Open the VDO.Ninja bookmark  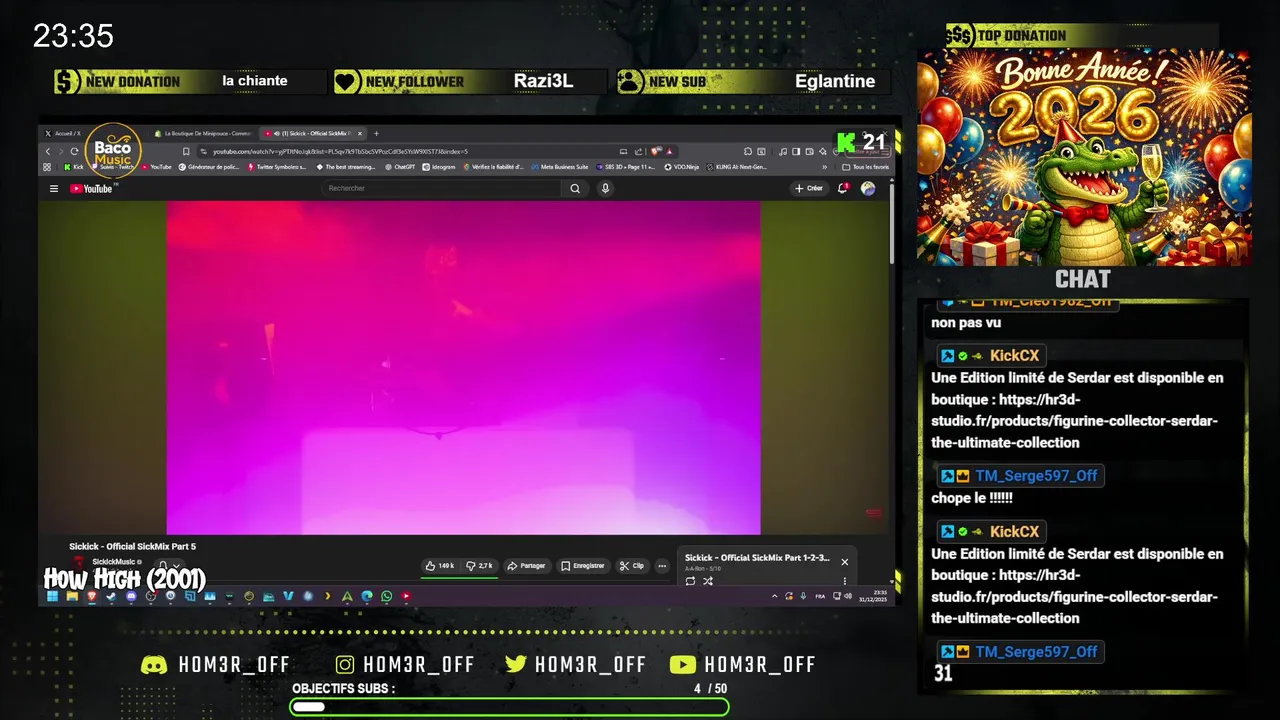(x=682, y=167)
